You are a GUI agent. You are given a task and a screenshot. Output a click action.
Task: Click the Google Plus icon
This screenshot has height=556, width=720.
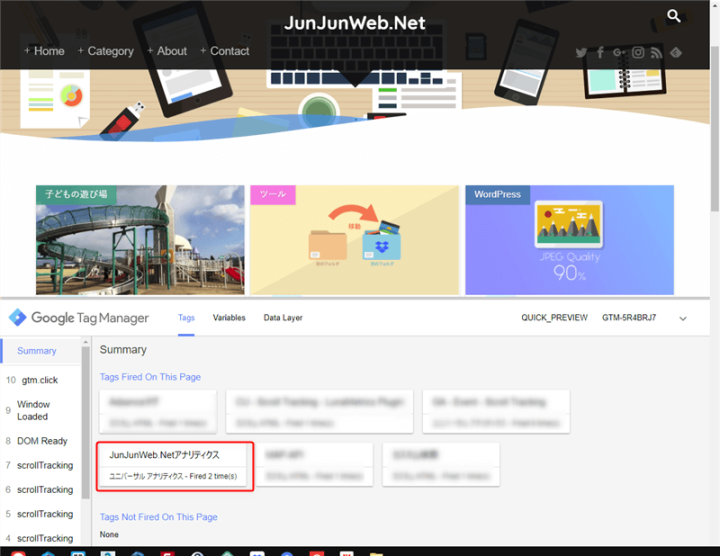pos(619,52)
